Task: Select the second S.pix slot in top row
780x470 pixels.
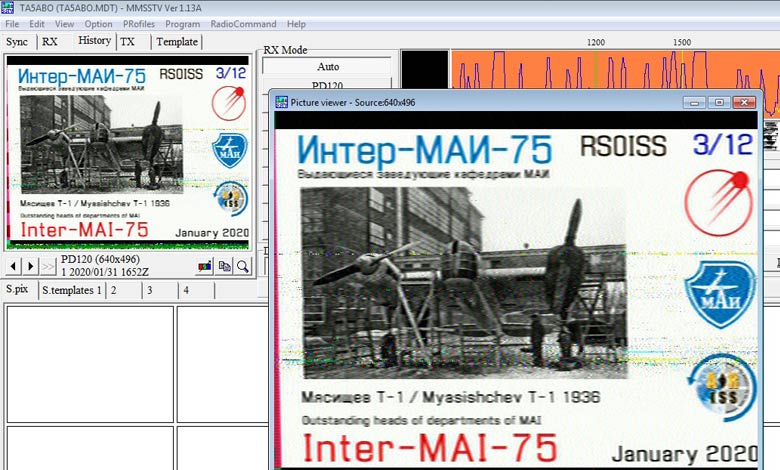Action: click(222, 364)
